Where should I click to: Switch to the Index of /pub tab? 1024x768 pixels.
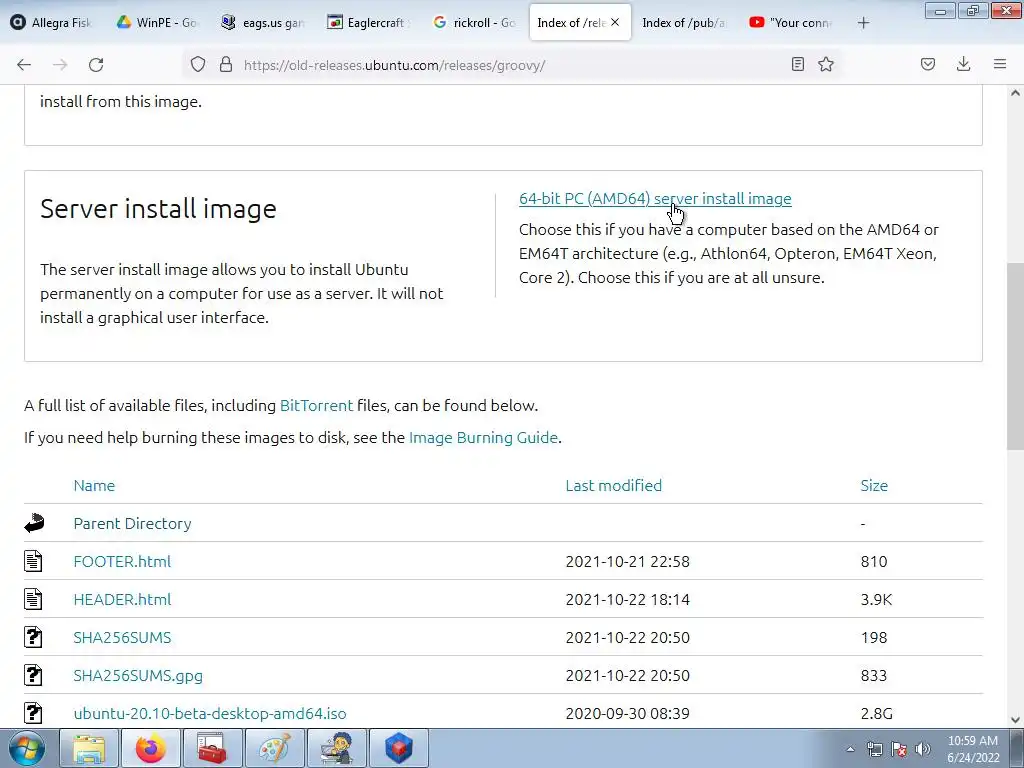point(684,22)
